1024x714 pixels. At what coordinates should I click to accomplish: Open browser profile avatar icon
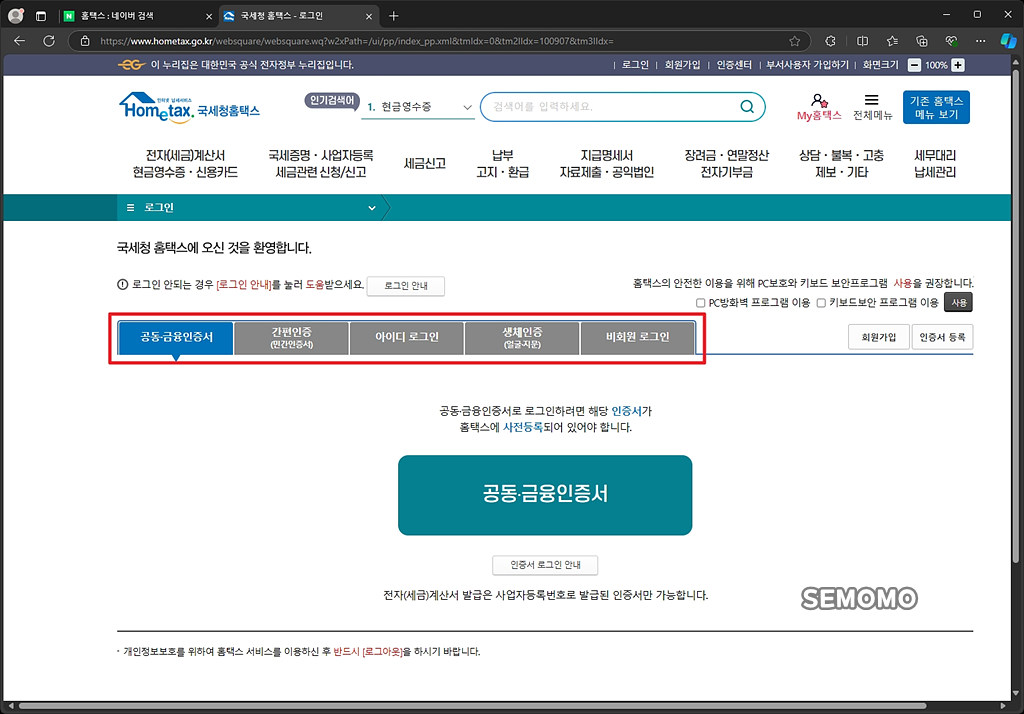click(16, 16)
